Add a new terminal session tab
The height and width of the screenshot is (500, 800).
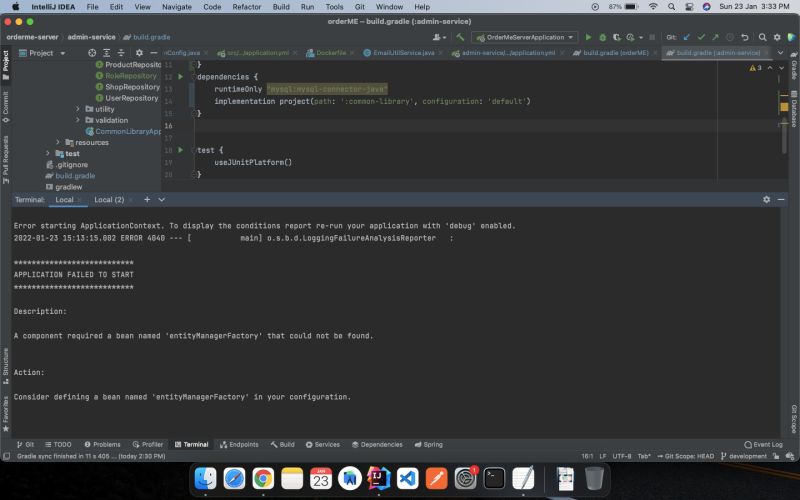coord(147,199)
